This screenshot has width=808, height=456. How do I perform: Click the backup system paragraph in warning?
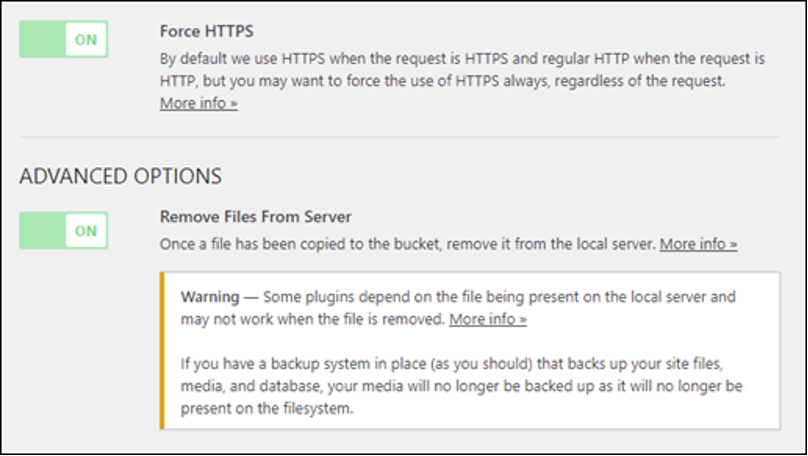[x=461, y=386]
